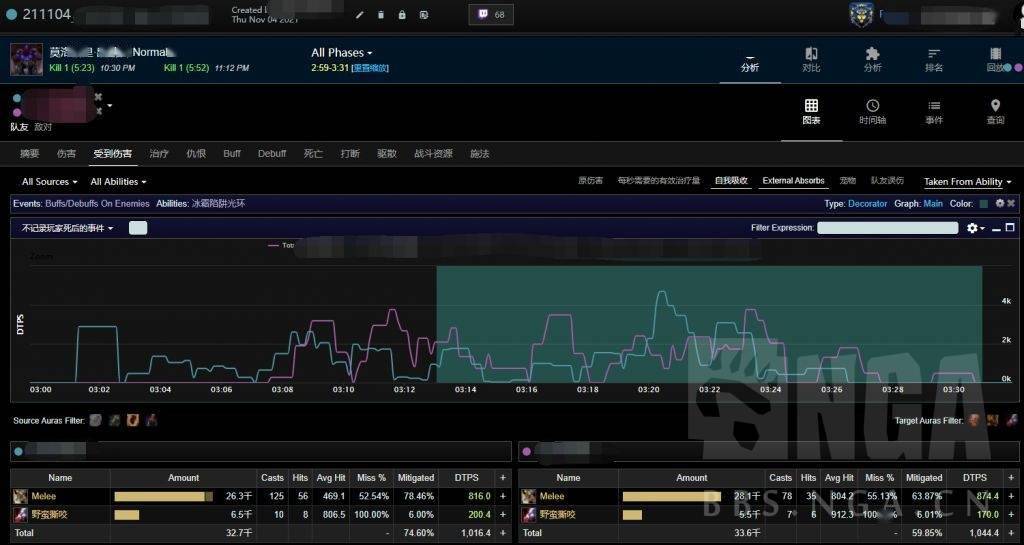Viewport: 1024px width, 545px height.
Task: Open the Twitch badge showing 68
Action: tap(491, 15)
